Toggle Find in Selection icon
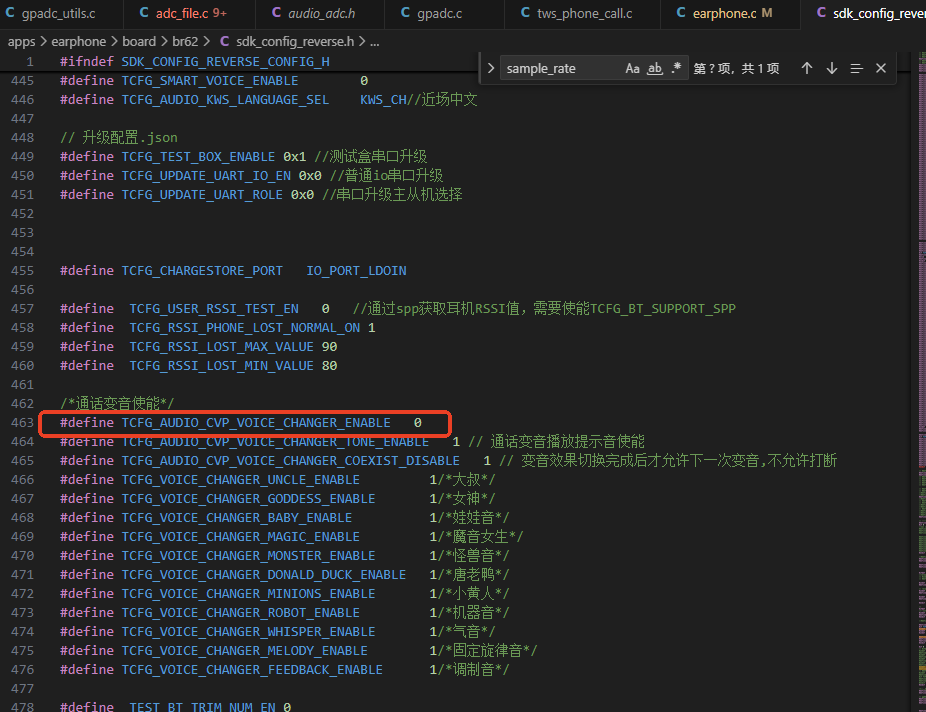This screenshot has height=712, width=926. (x=856, y=68)
